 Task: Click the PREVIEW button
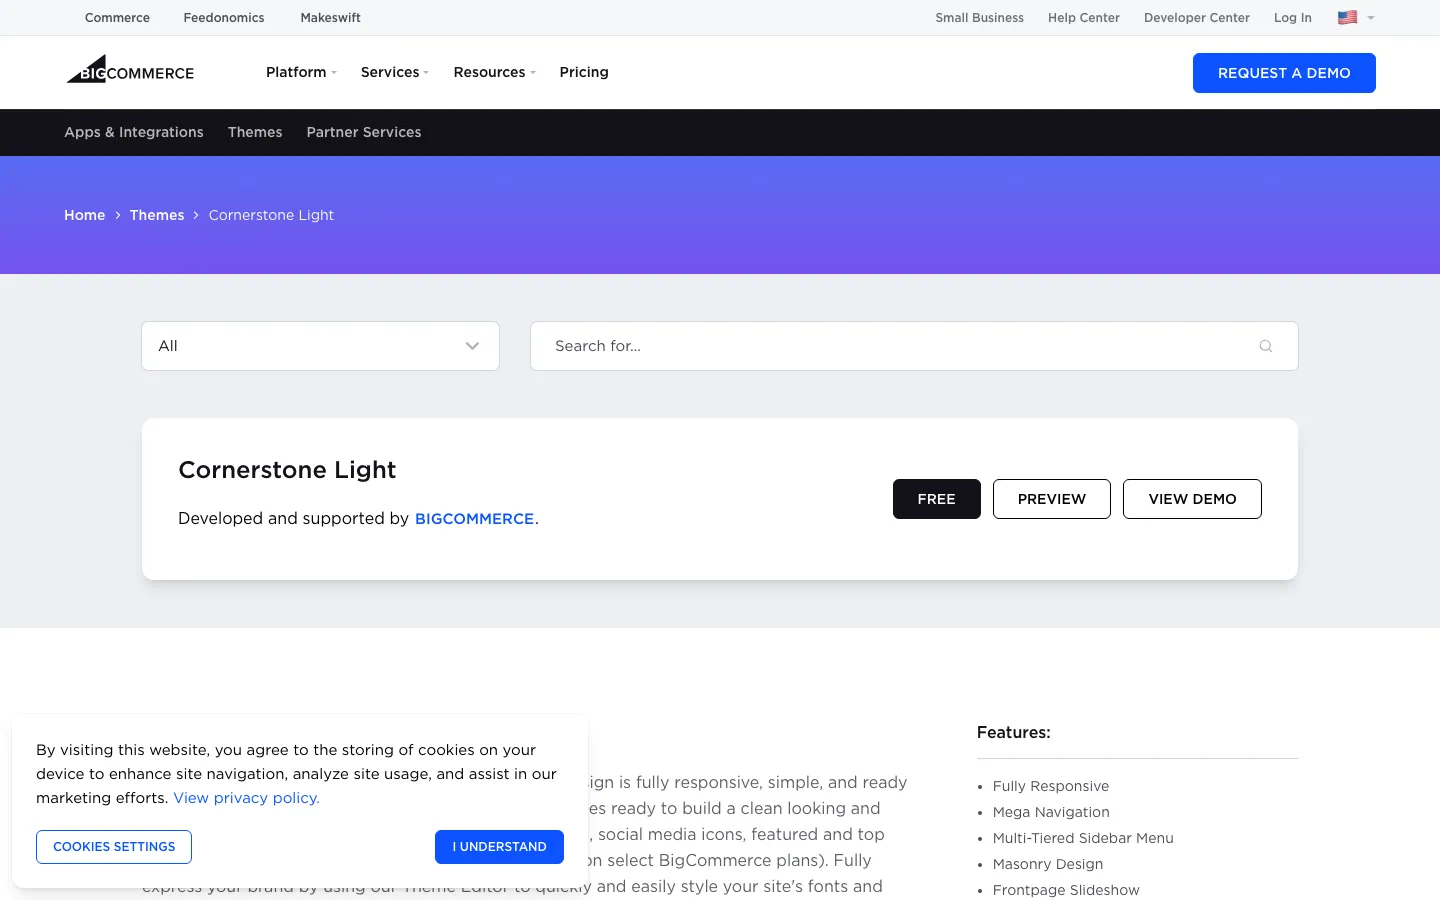(1052, 499)
